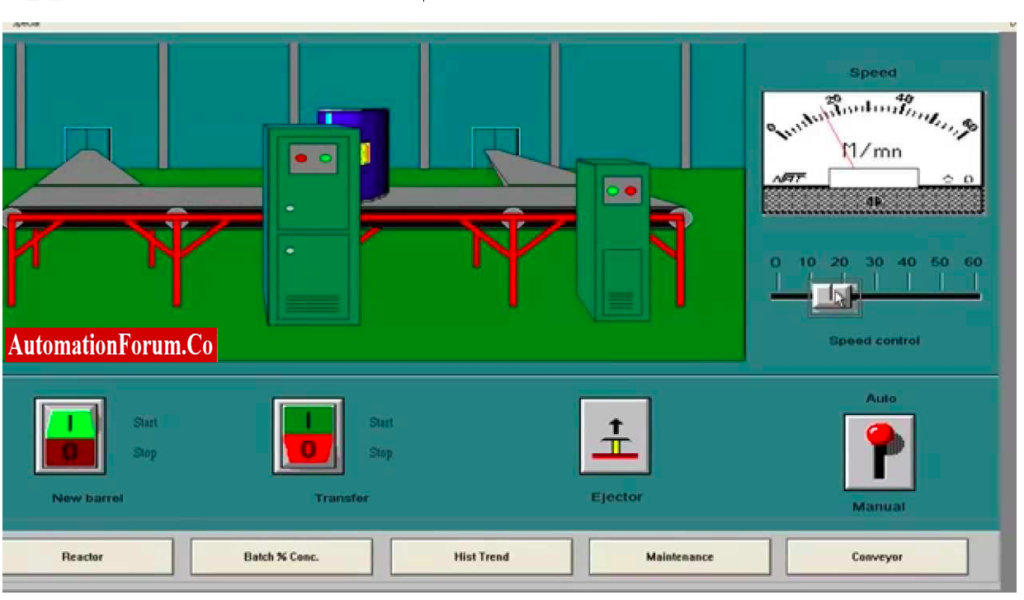Click the Speed control slider handle
Screen dimensions: 1024x600
[834, 297]
